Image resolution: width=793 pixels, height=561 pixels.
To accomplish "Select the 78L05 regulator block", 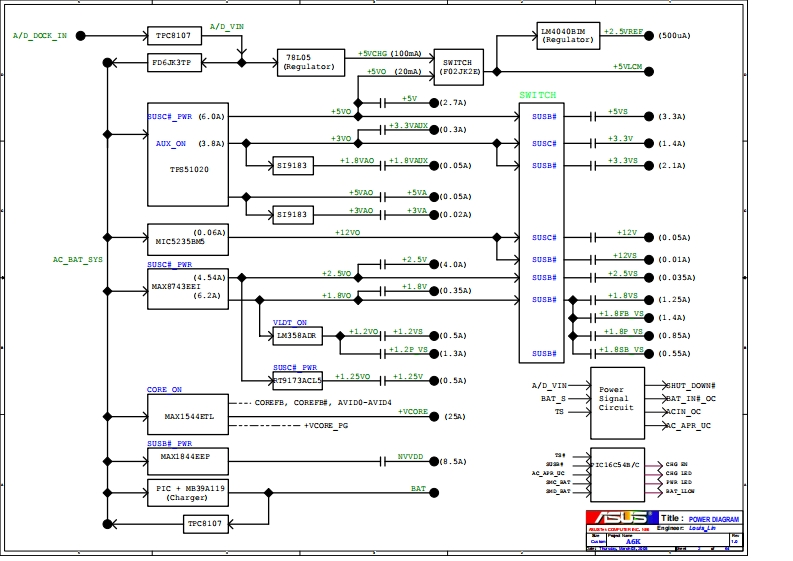I will click(x=310, y=62).
